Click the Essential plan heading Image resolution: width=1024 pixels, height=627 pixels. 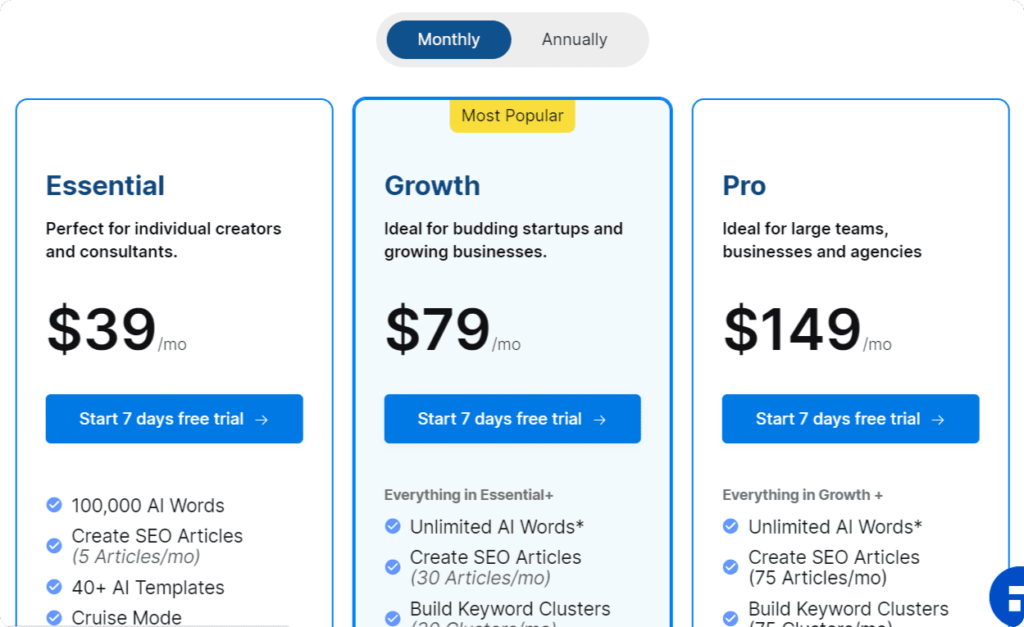[105, 186]
